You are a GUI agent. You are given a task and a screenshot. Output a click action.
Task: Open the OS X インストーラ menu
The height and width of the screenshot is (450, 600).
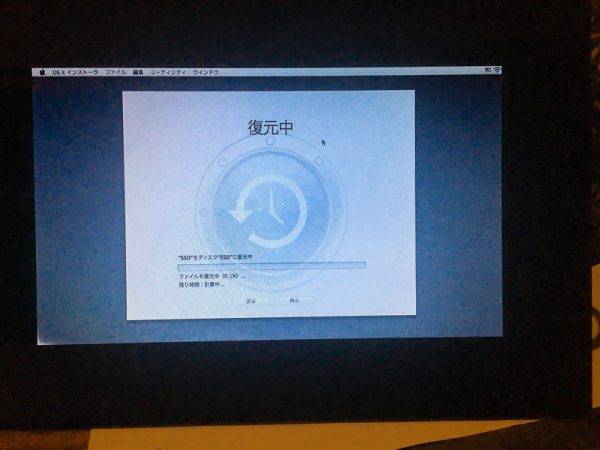(75, 72)
